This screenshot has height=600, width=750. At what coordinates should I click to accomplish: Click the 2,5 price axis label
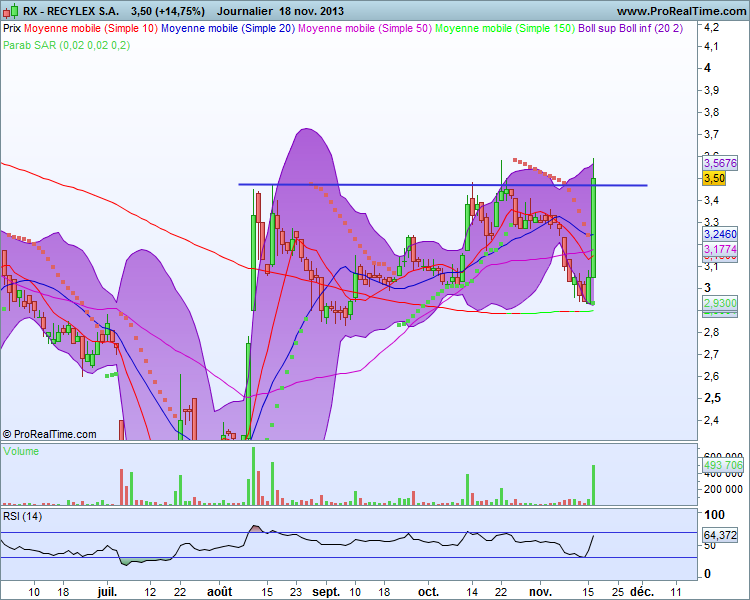(x=712, y=398)
